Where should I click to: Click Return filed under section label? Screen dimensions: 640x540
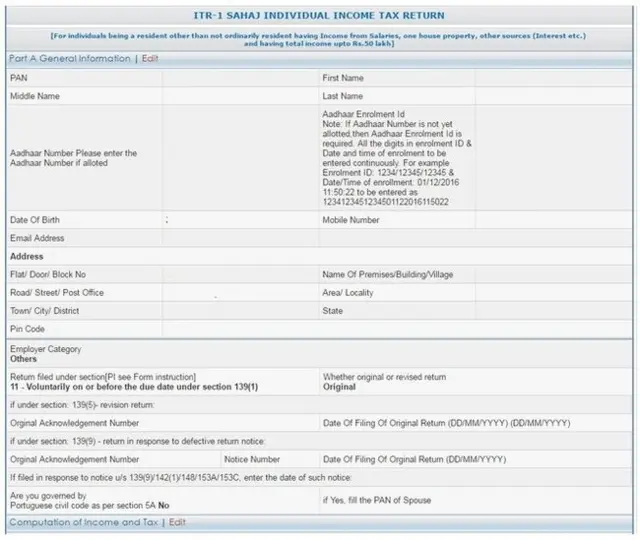tap(103, 377)
